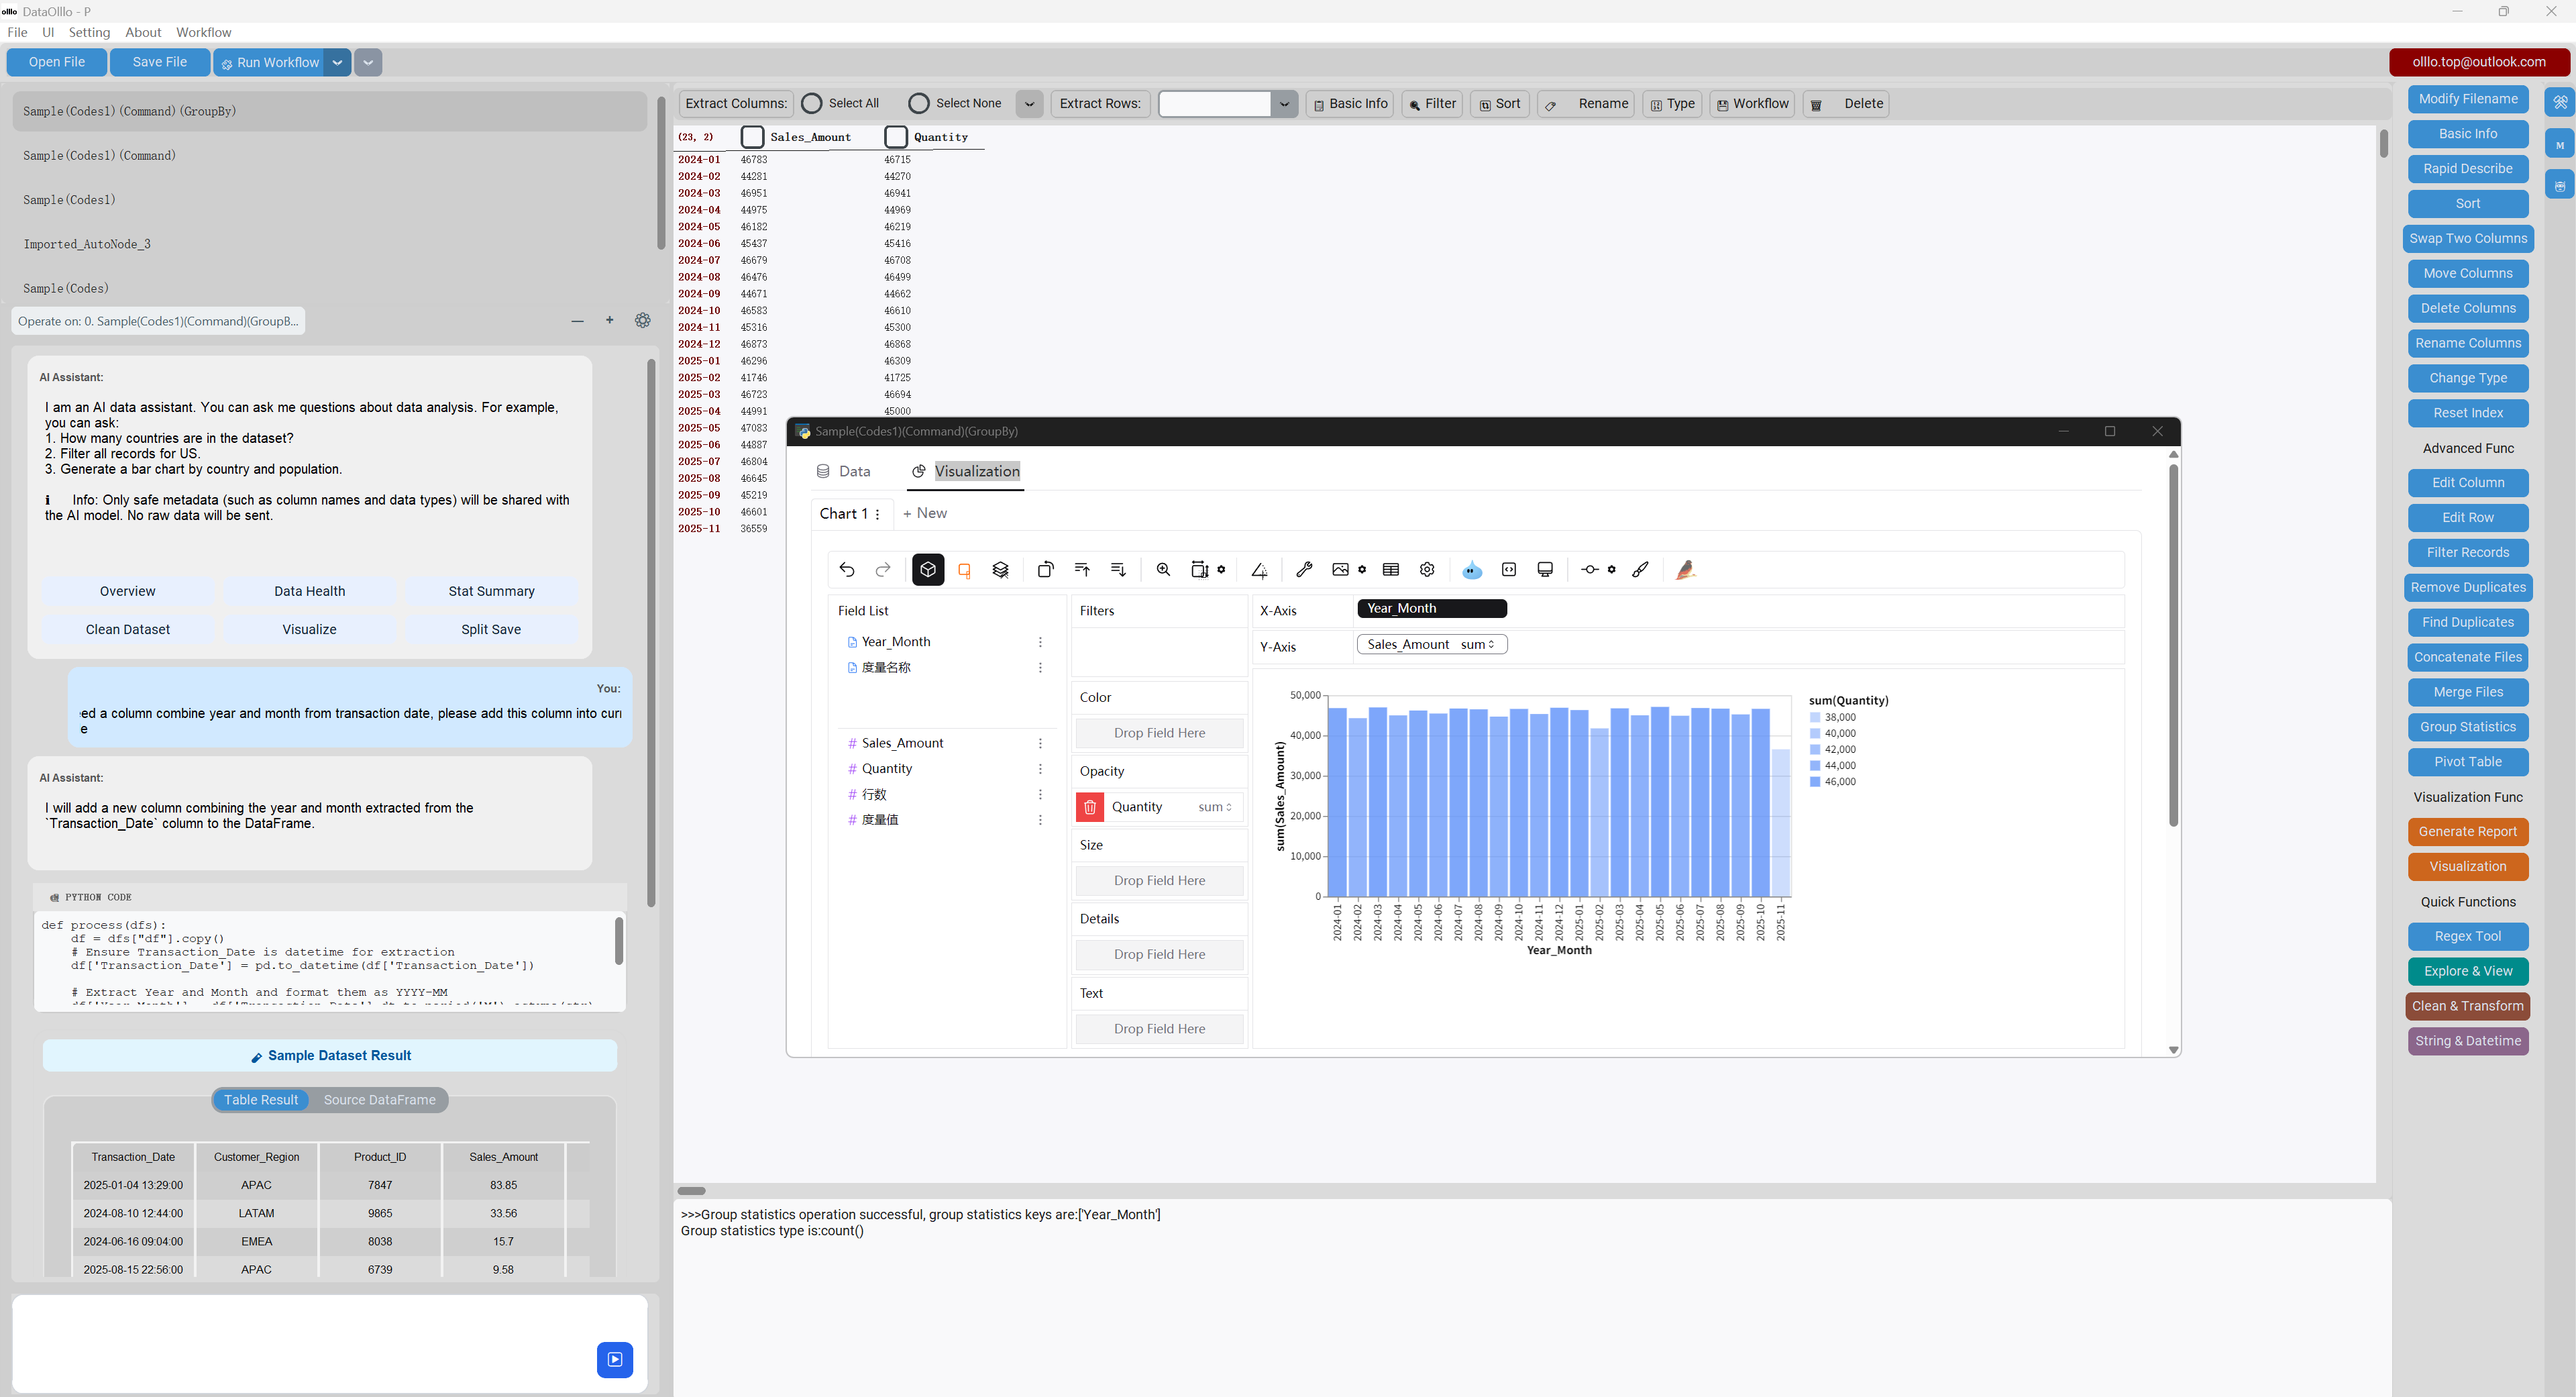Image resolution: width=2576 pixels, height=1397 pixels.
Task: Click the Group Statistics button
Action: [x=2467, y=727]
